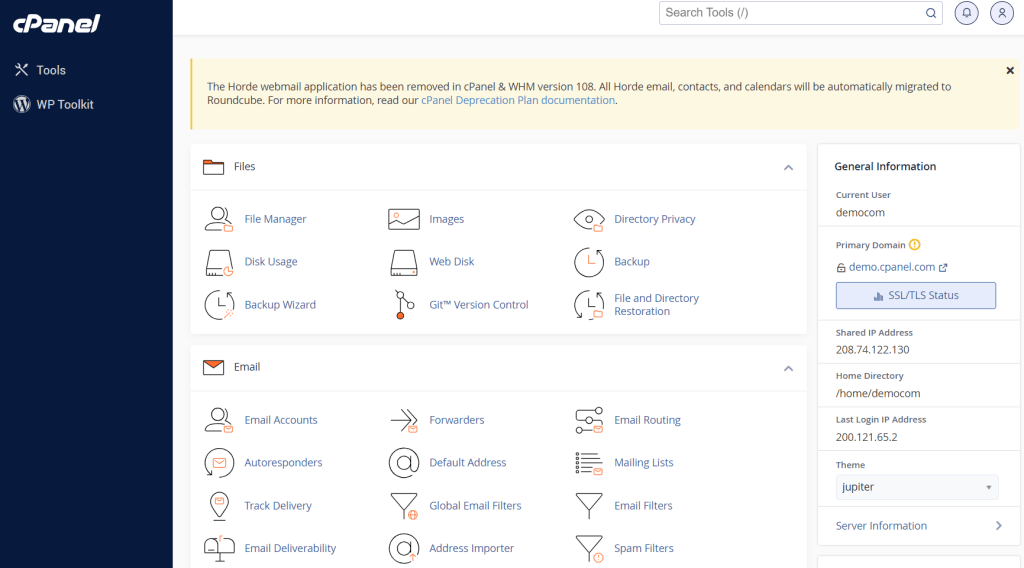Click the Server Information link text

[881, 526]
